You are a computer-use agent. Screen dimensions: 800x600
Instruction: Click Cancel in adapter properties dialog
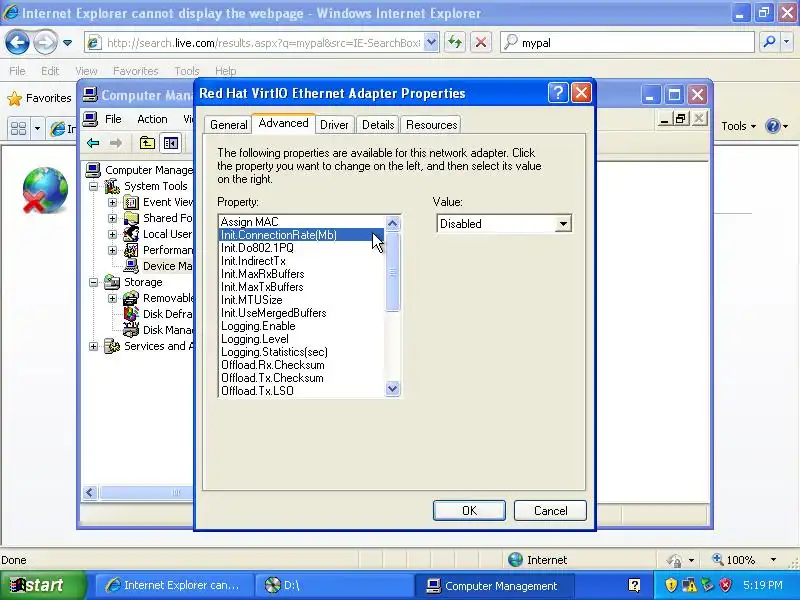[550, 511]
